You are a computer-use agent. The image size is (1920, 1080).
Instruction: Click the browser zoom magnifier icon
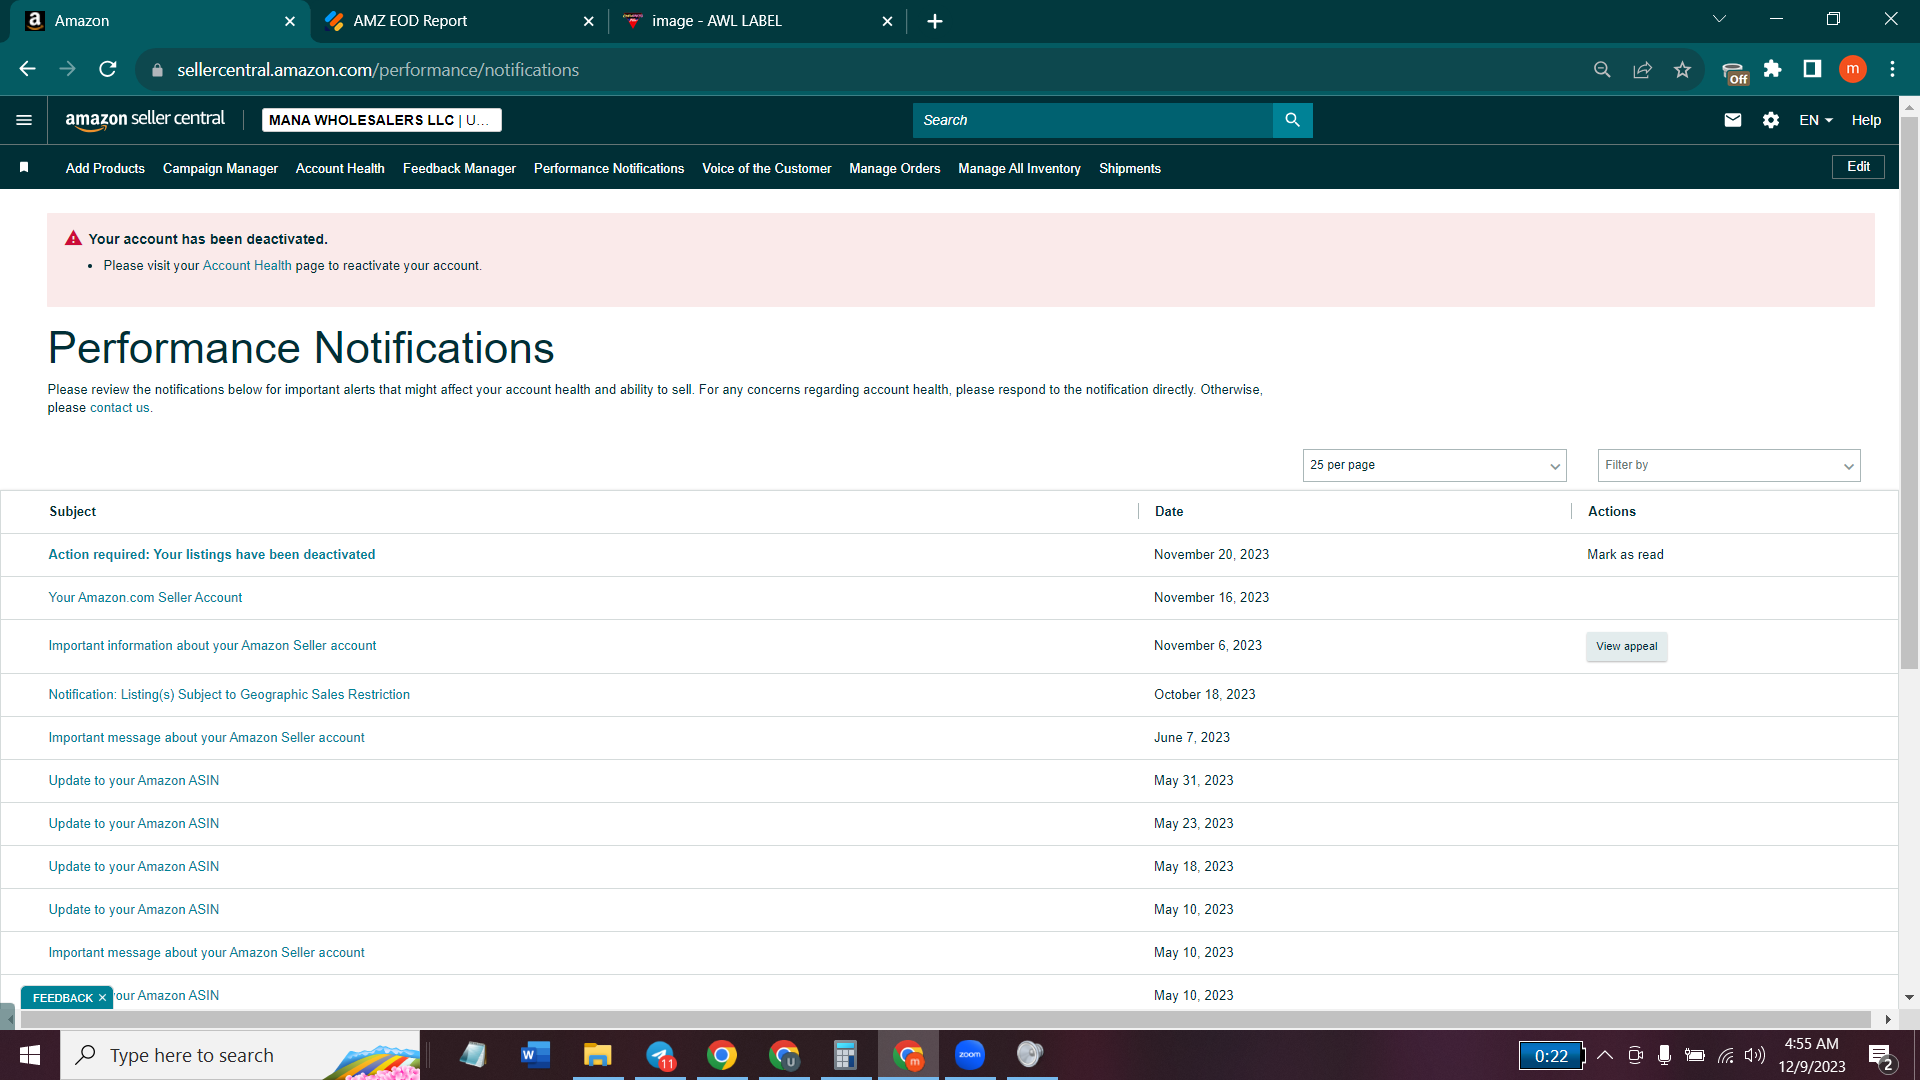[1602, 69]
